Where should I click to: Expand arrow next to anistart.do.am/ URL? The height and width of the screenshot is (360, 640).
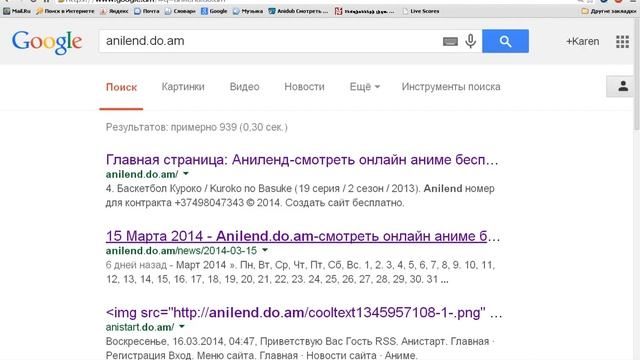click(182, 327)
